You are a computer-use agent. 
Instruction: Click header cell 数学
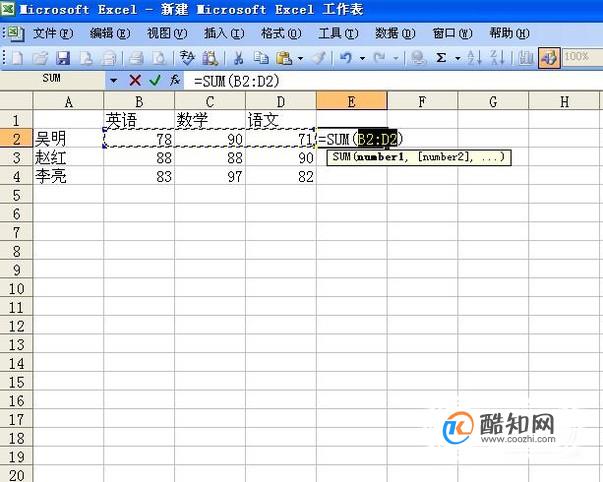[x=210, y=120]
